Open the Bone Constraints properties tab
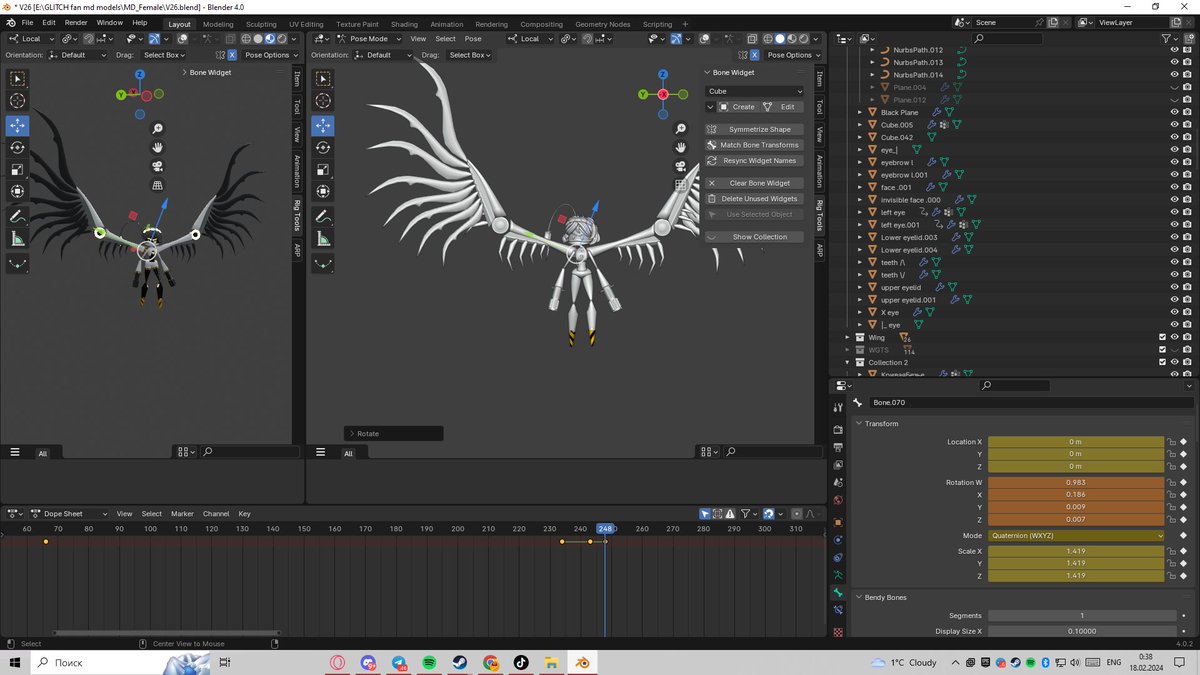The image size is (1200, 675). coord(838,611)
